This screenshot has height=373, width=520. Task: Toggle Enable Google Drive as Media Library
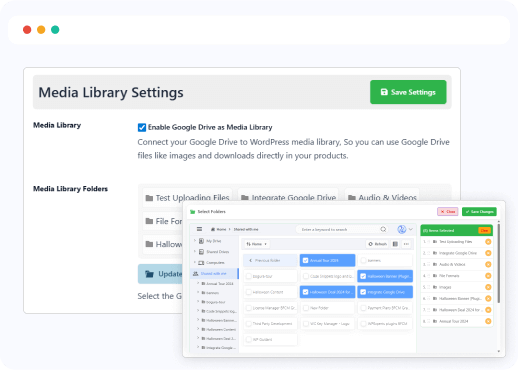pos(142,128)
